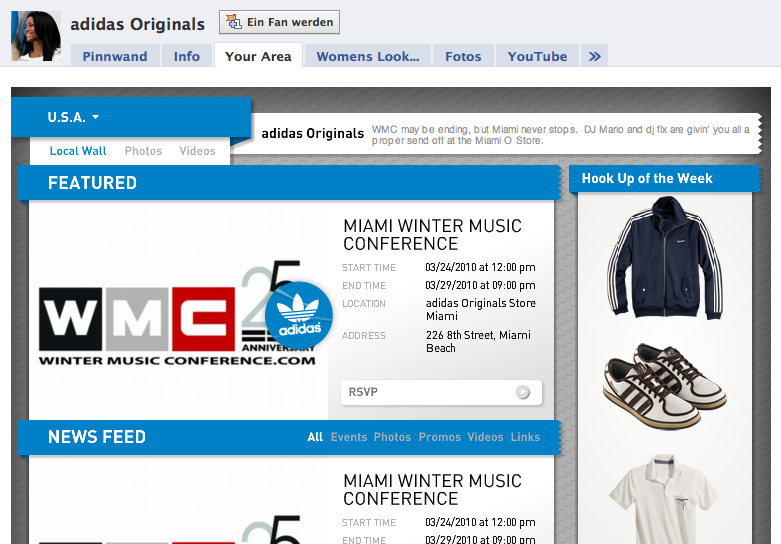Click the RSVP button
The image size is (781, 544).
click(441, 392)
